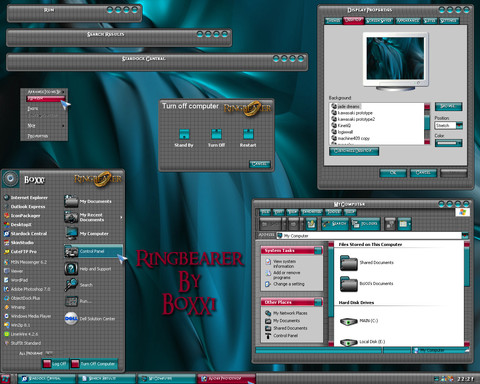
Task: Open WordPad from the start menu
Action: coord(16,280)
